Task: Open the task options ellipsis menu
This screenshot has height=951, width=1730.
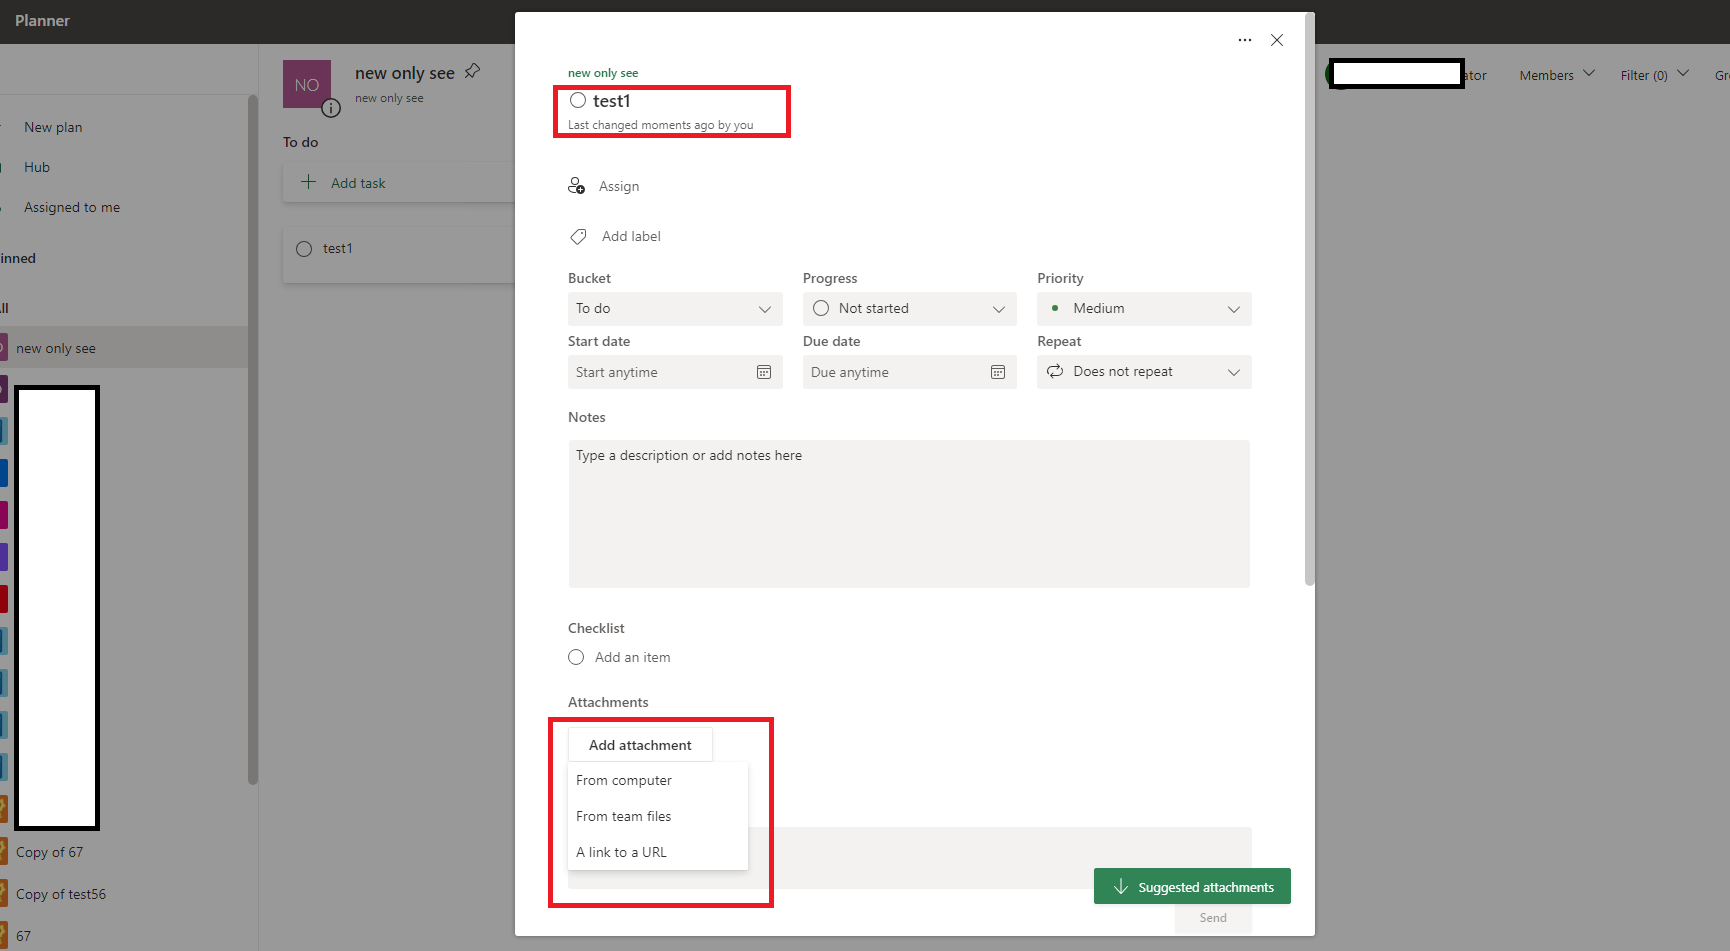Action: click(x=1244, y=40)
